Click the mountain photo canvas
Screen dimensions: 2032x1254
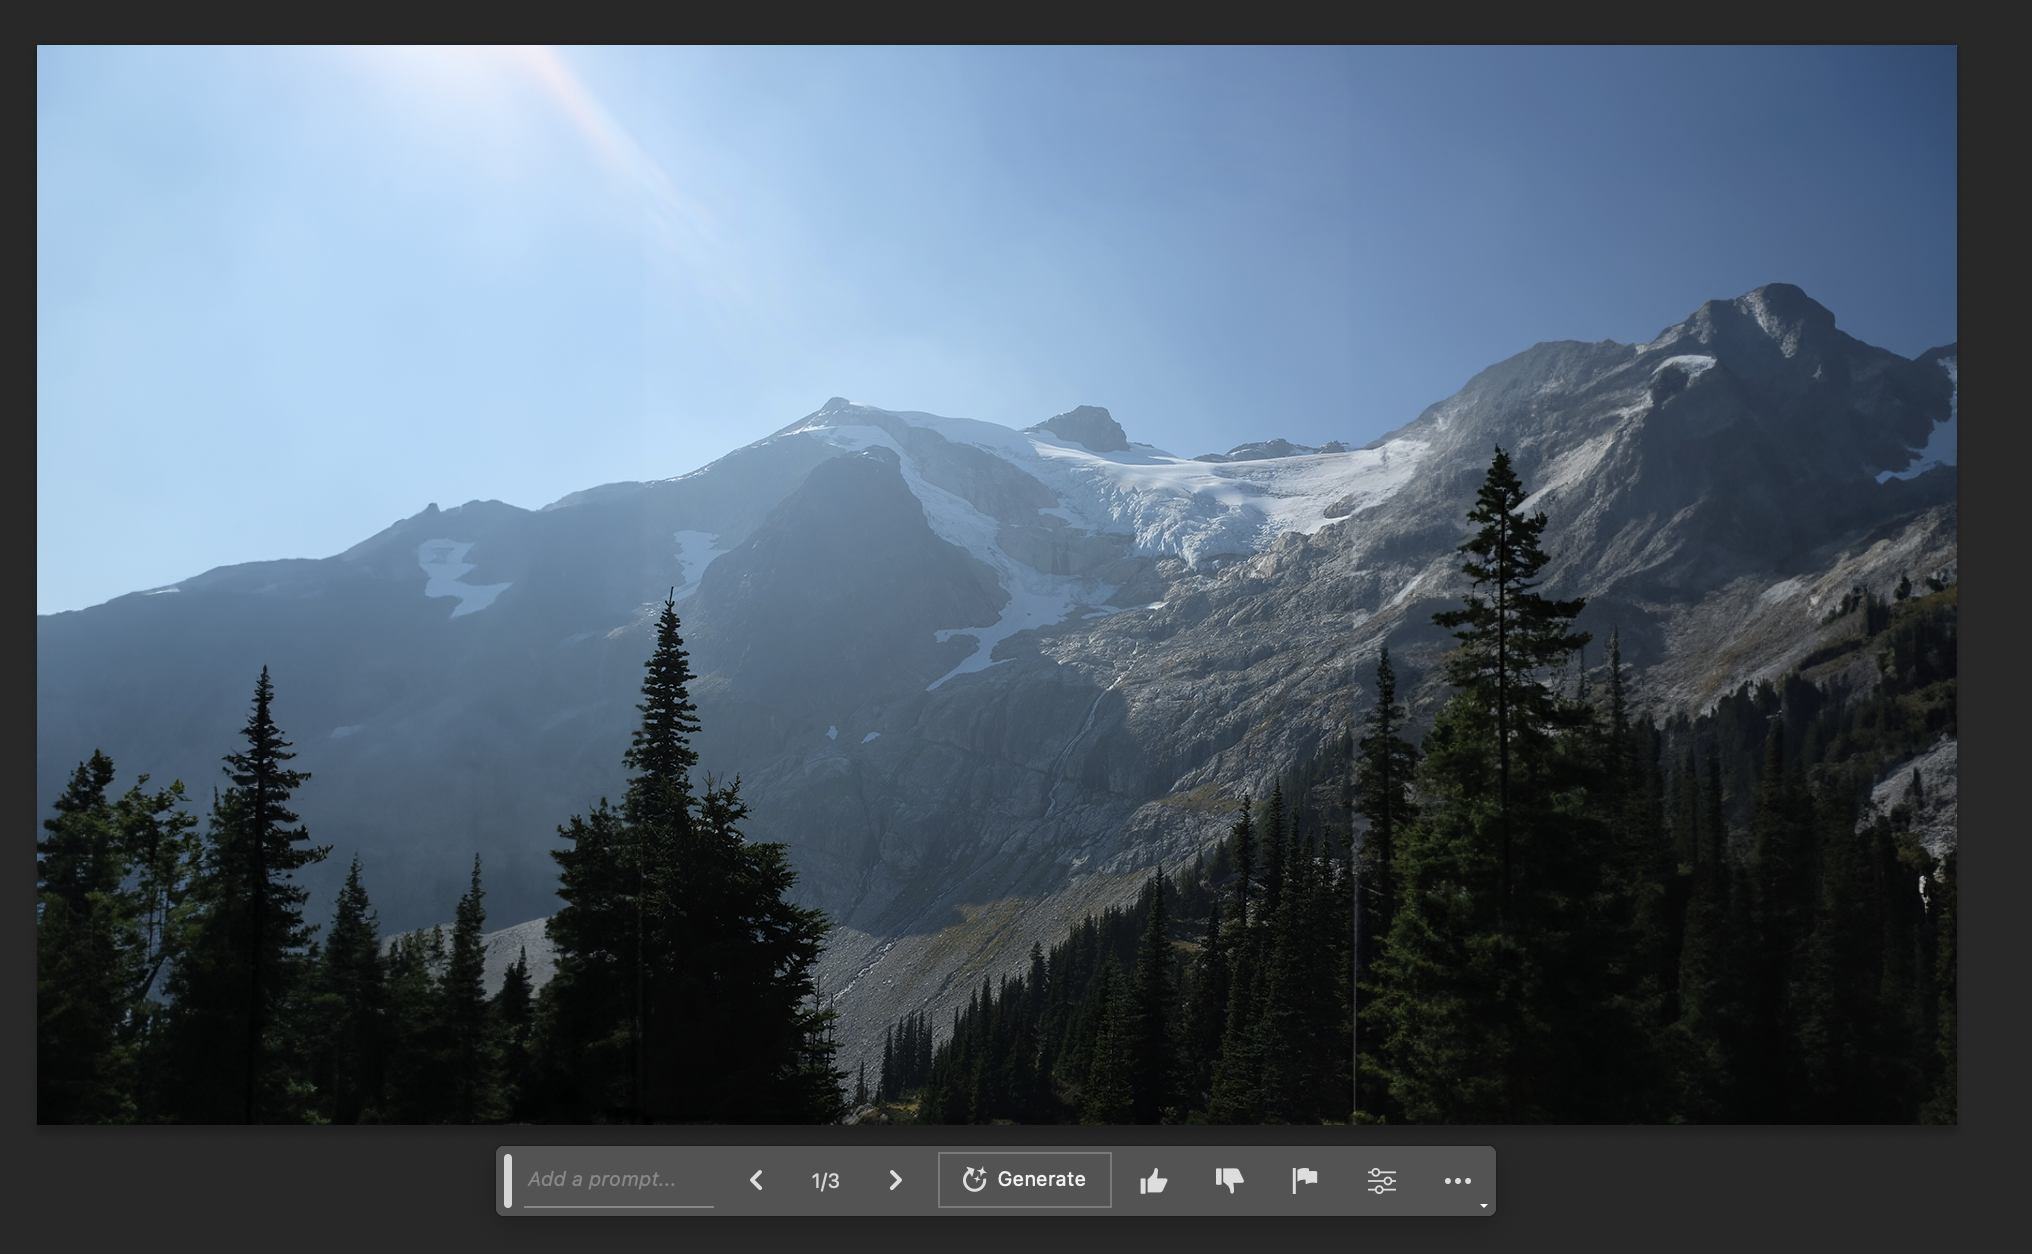coord(997,585)
